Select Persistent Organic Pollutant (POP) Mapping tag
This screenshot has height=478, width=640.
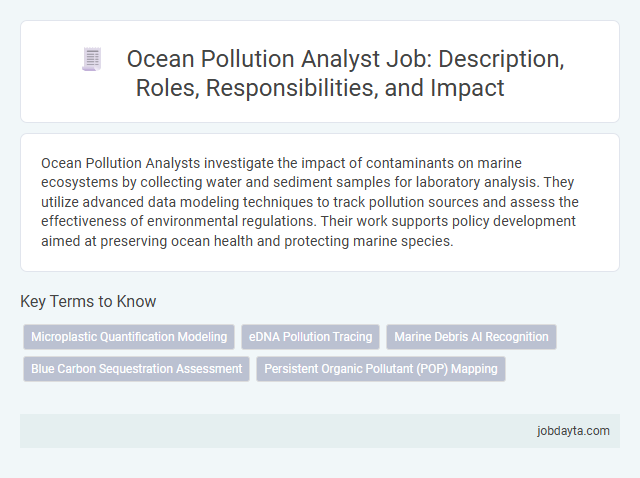tap(381, 369)
